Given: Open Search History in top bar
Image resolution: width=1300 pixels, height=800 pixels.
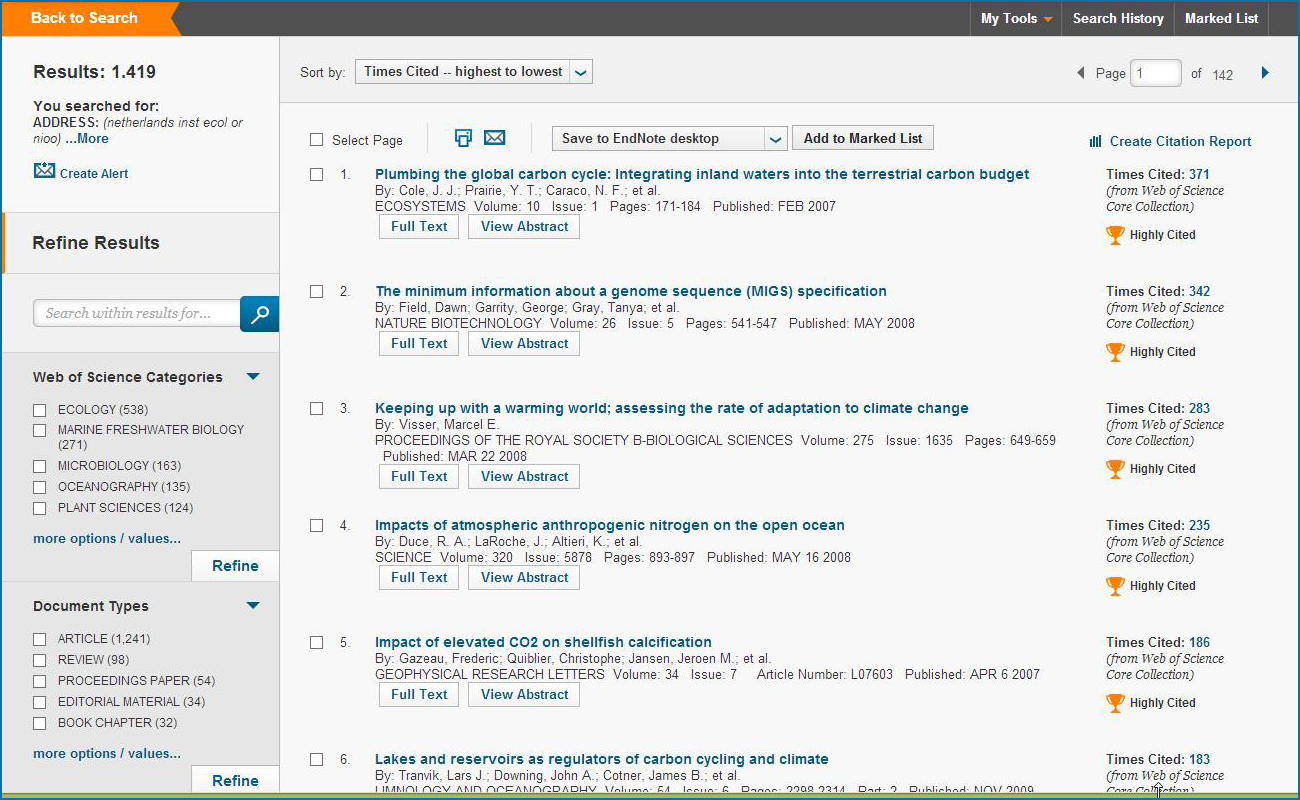Looking at the screenshot, I should [1117, 19].
